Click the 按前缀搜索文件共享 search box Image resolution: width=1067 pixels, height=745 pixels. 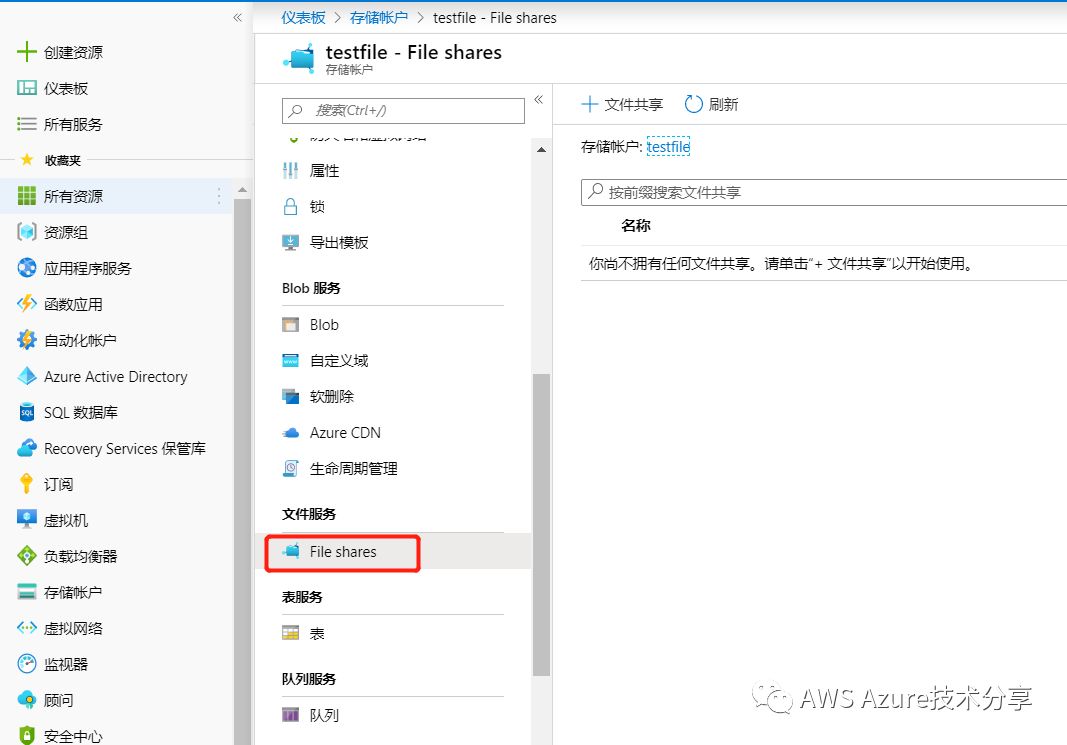(x=824, y=193)
